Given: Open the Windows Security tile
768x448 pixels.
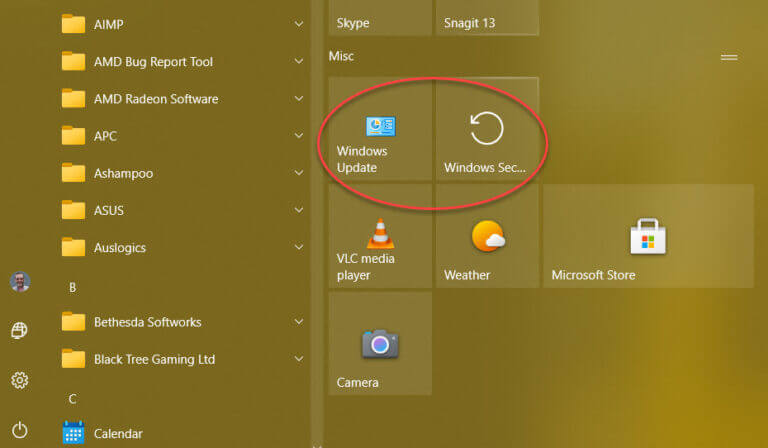Looking at the screenshot, I should pos(487,129).
